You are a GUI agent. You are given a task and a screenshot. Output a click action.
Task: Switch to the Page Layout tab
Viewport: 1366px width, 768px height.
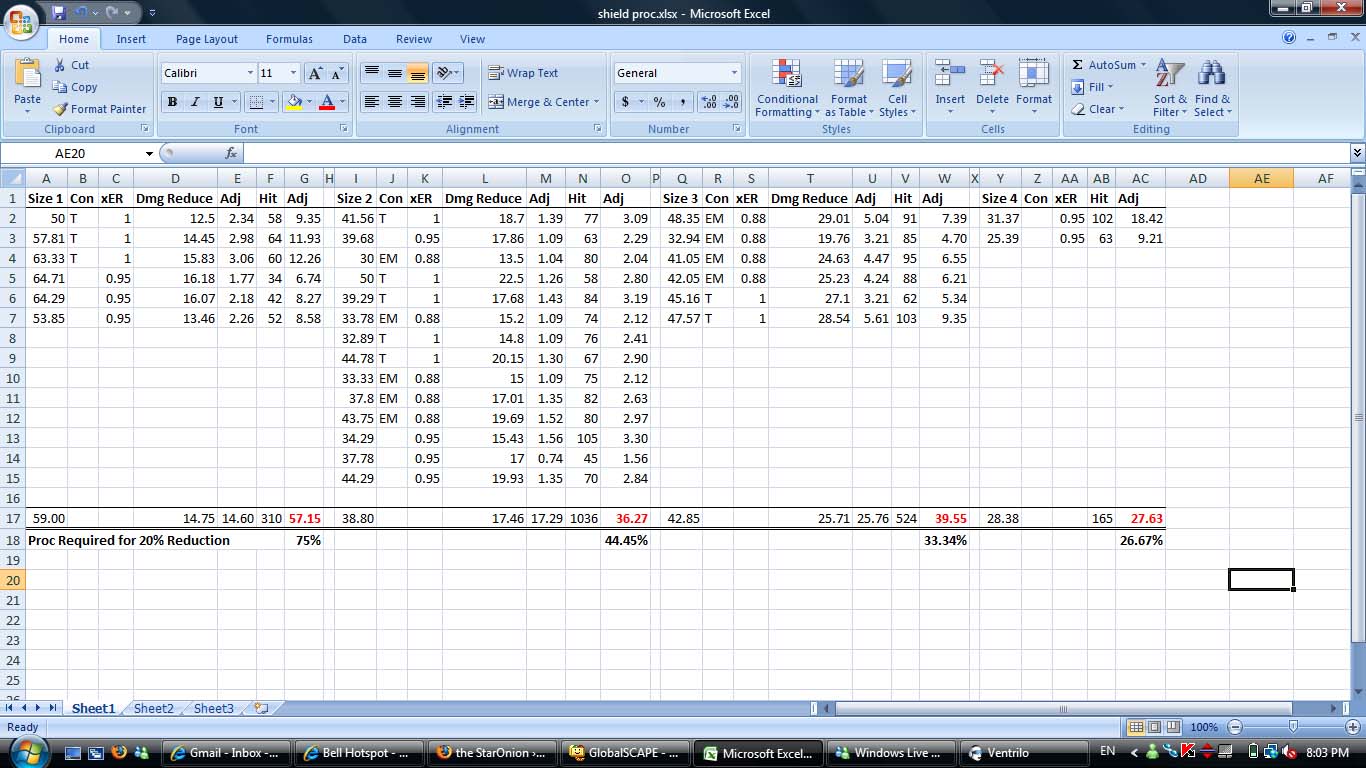tap(207, 39)
